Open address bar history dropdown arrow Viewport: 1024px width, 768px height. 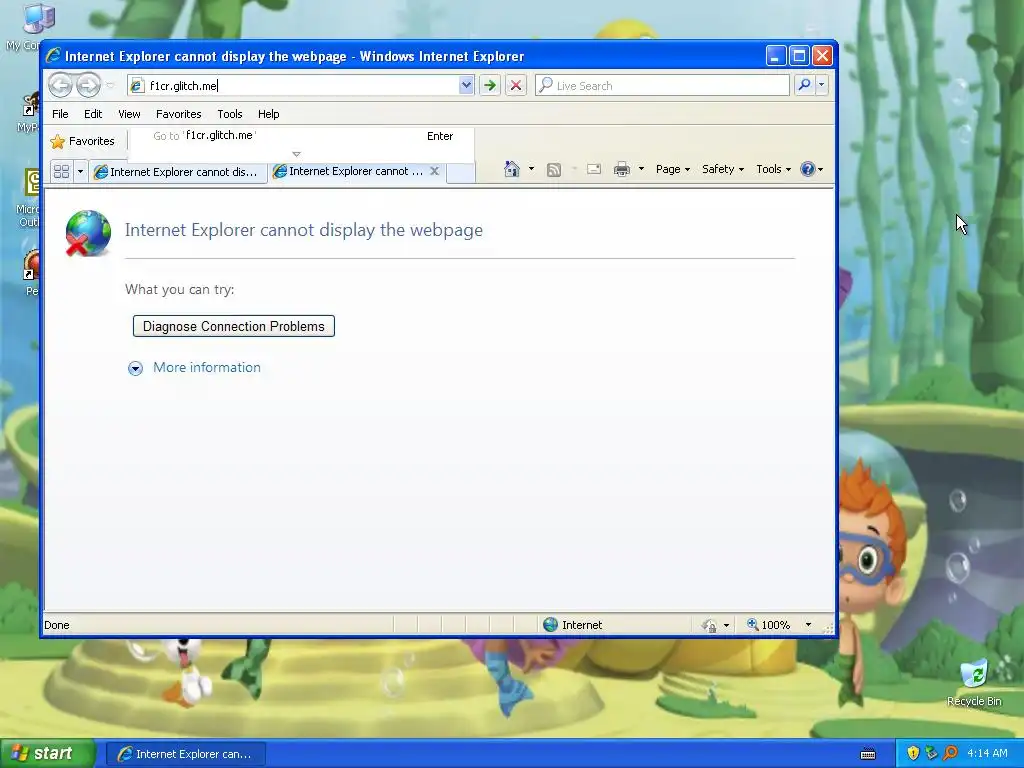click(x=466, y=86)
